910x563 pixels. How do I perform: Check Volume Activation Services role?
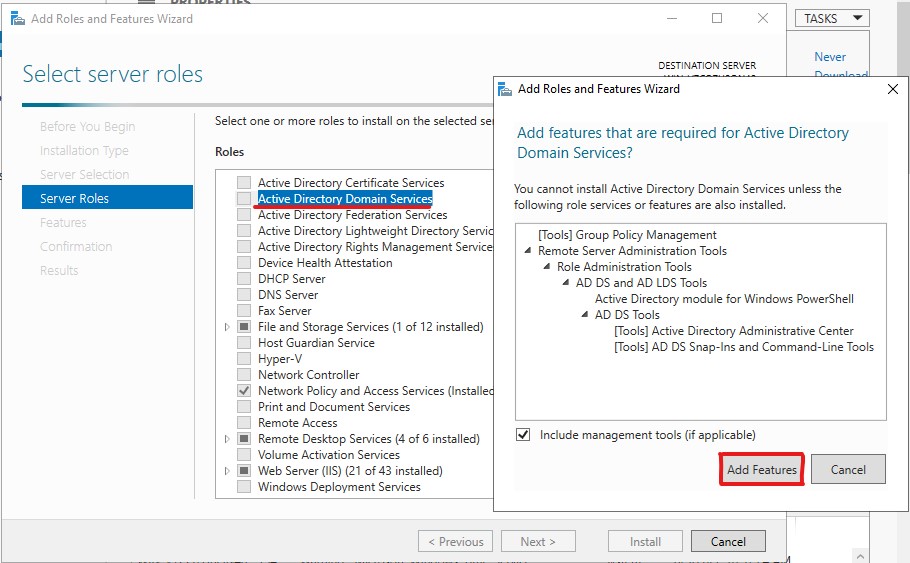click(x=244, y=454)
